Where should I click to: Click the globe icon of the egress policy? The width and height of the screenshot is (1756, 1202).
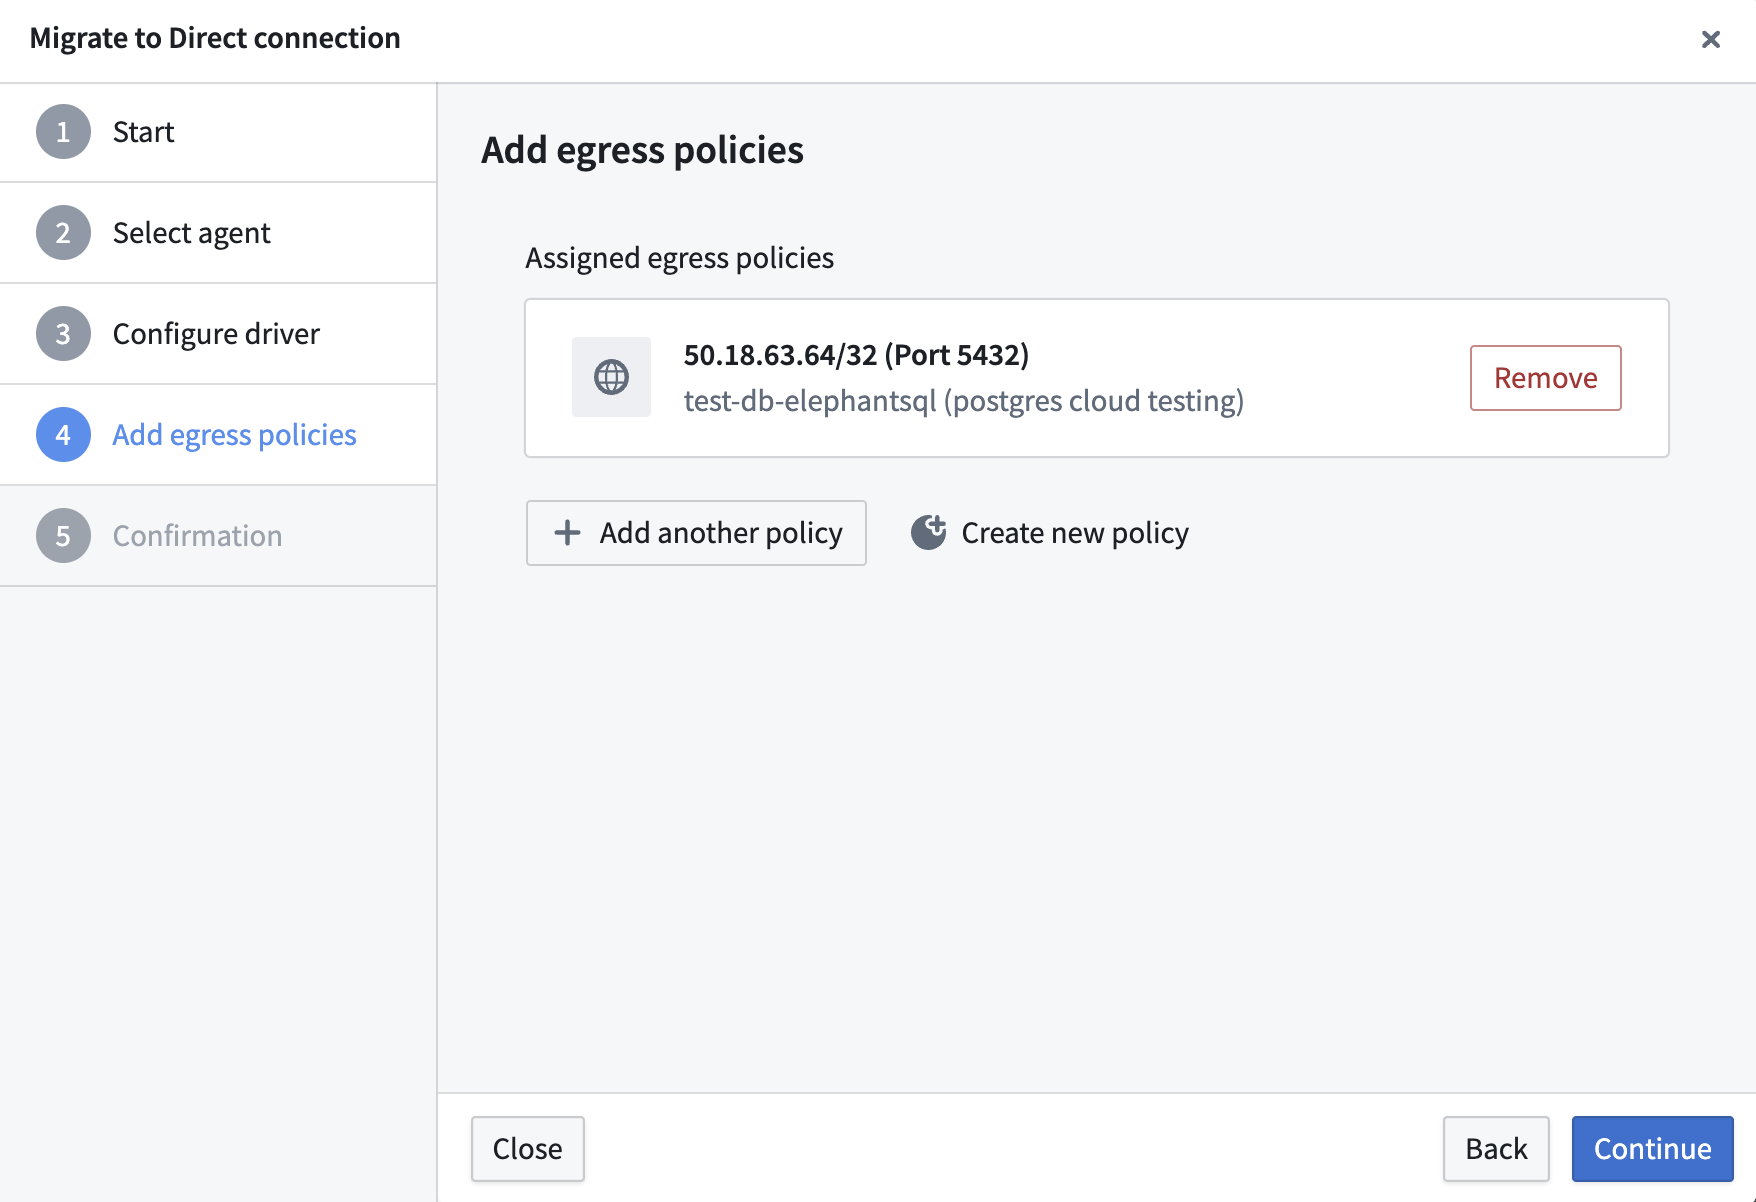point(611,377)
